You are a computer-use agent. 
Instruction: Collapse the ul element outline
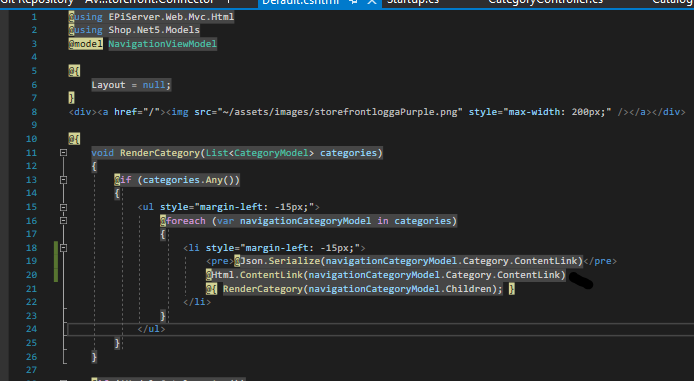(63, 207)
